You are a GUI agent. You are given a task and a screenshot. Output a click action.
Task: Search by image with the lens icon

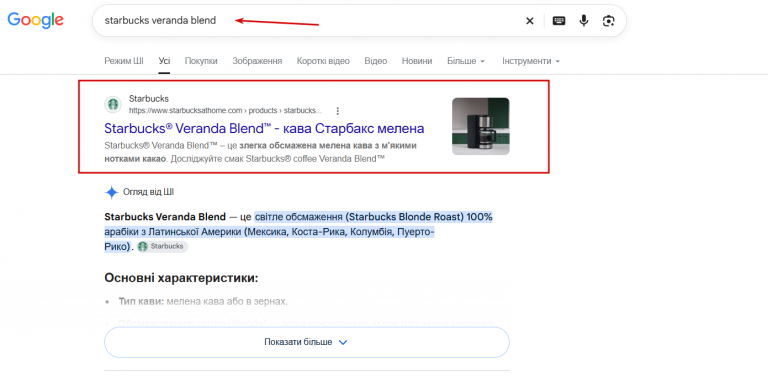pos(608,21)
